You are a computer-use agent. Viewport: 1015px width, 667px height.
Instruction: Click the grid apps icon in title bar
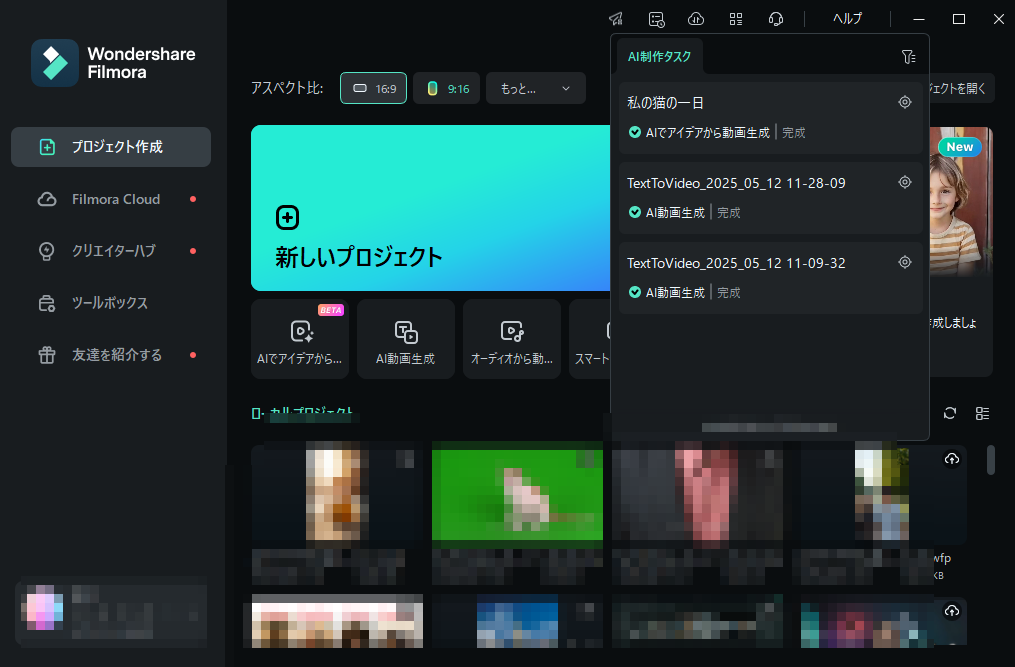tap(736, 19)
